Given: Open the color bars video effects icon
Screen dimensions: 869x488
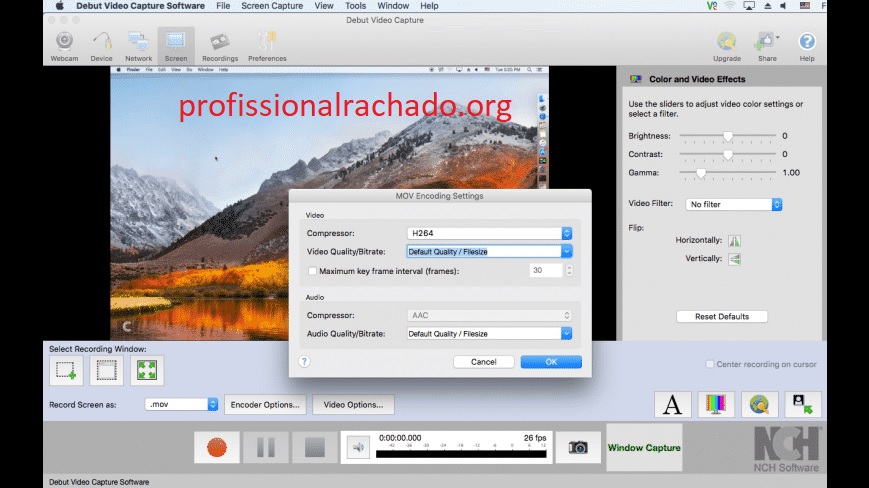Looking at the screenshot, I should [x=716, y=404].
